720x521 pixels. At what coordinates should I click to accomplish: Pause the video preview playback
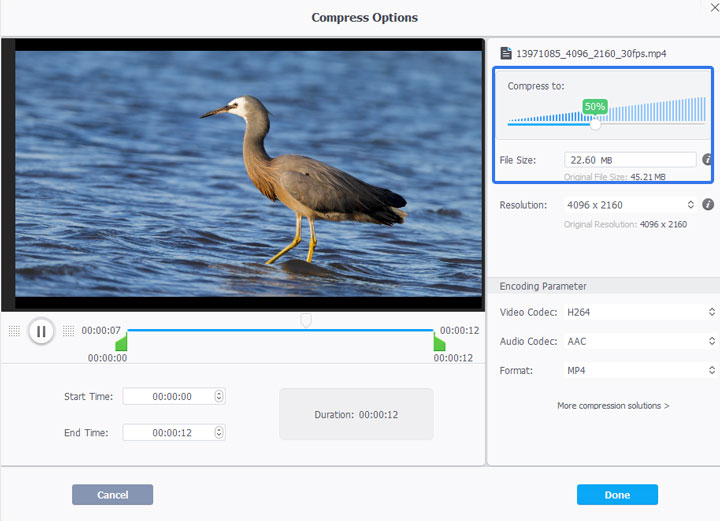tap(41, 331)
